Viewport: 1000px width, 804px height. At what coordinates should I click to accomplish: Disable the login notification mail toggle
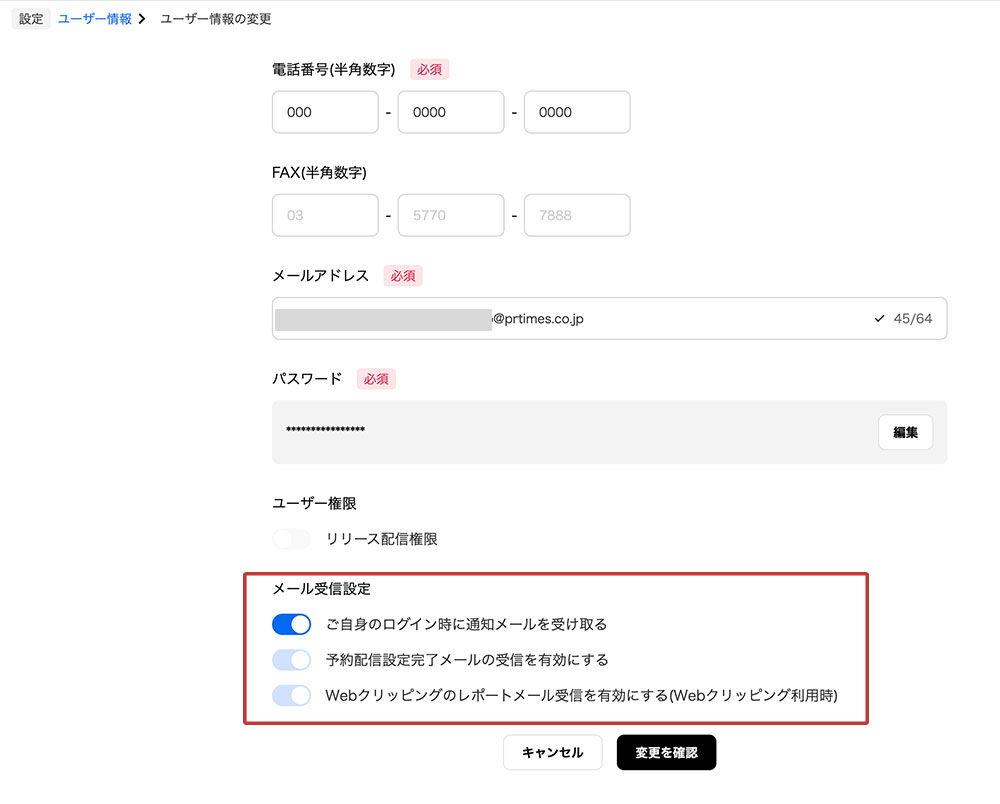291,625
